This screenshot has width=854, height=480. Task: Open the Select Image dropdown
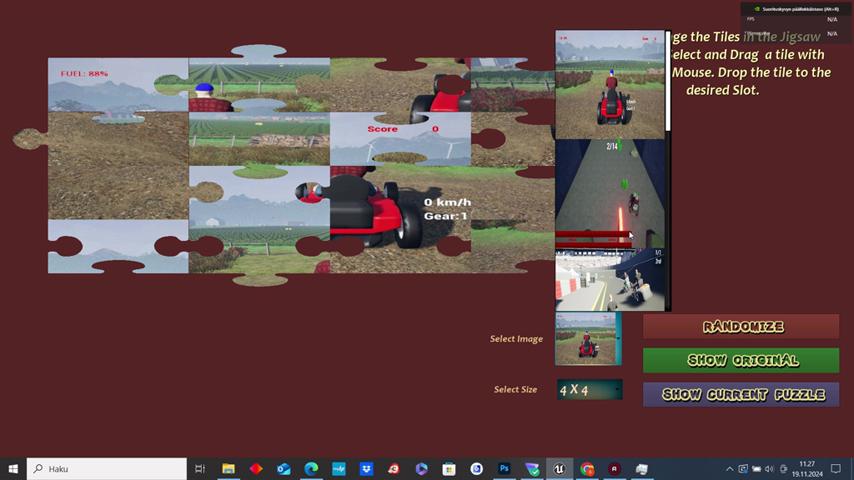[588, 338]
